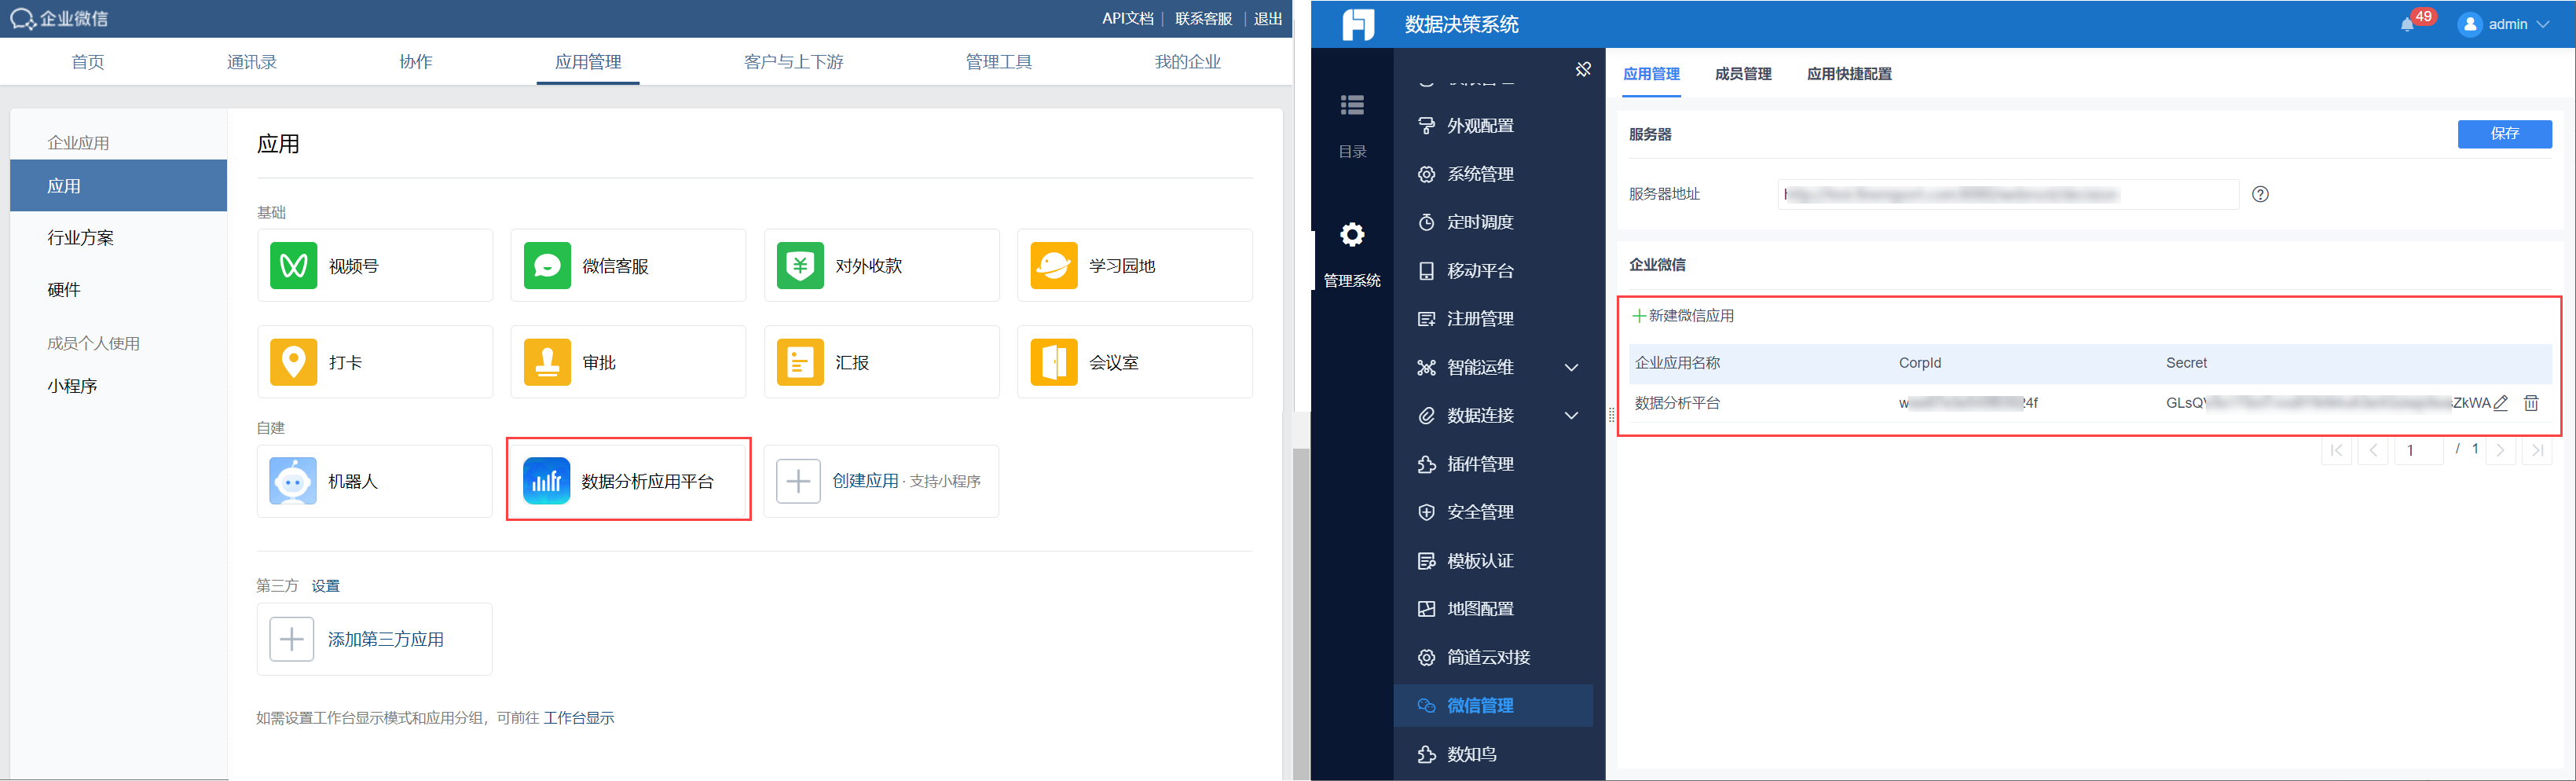Open the 机器人 app icon
The height and width of the screenshot is (781, 2576).
(293, 481)
